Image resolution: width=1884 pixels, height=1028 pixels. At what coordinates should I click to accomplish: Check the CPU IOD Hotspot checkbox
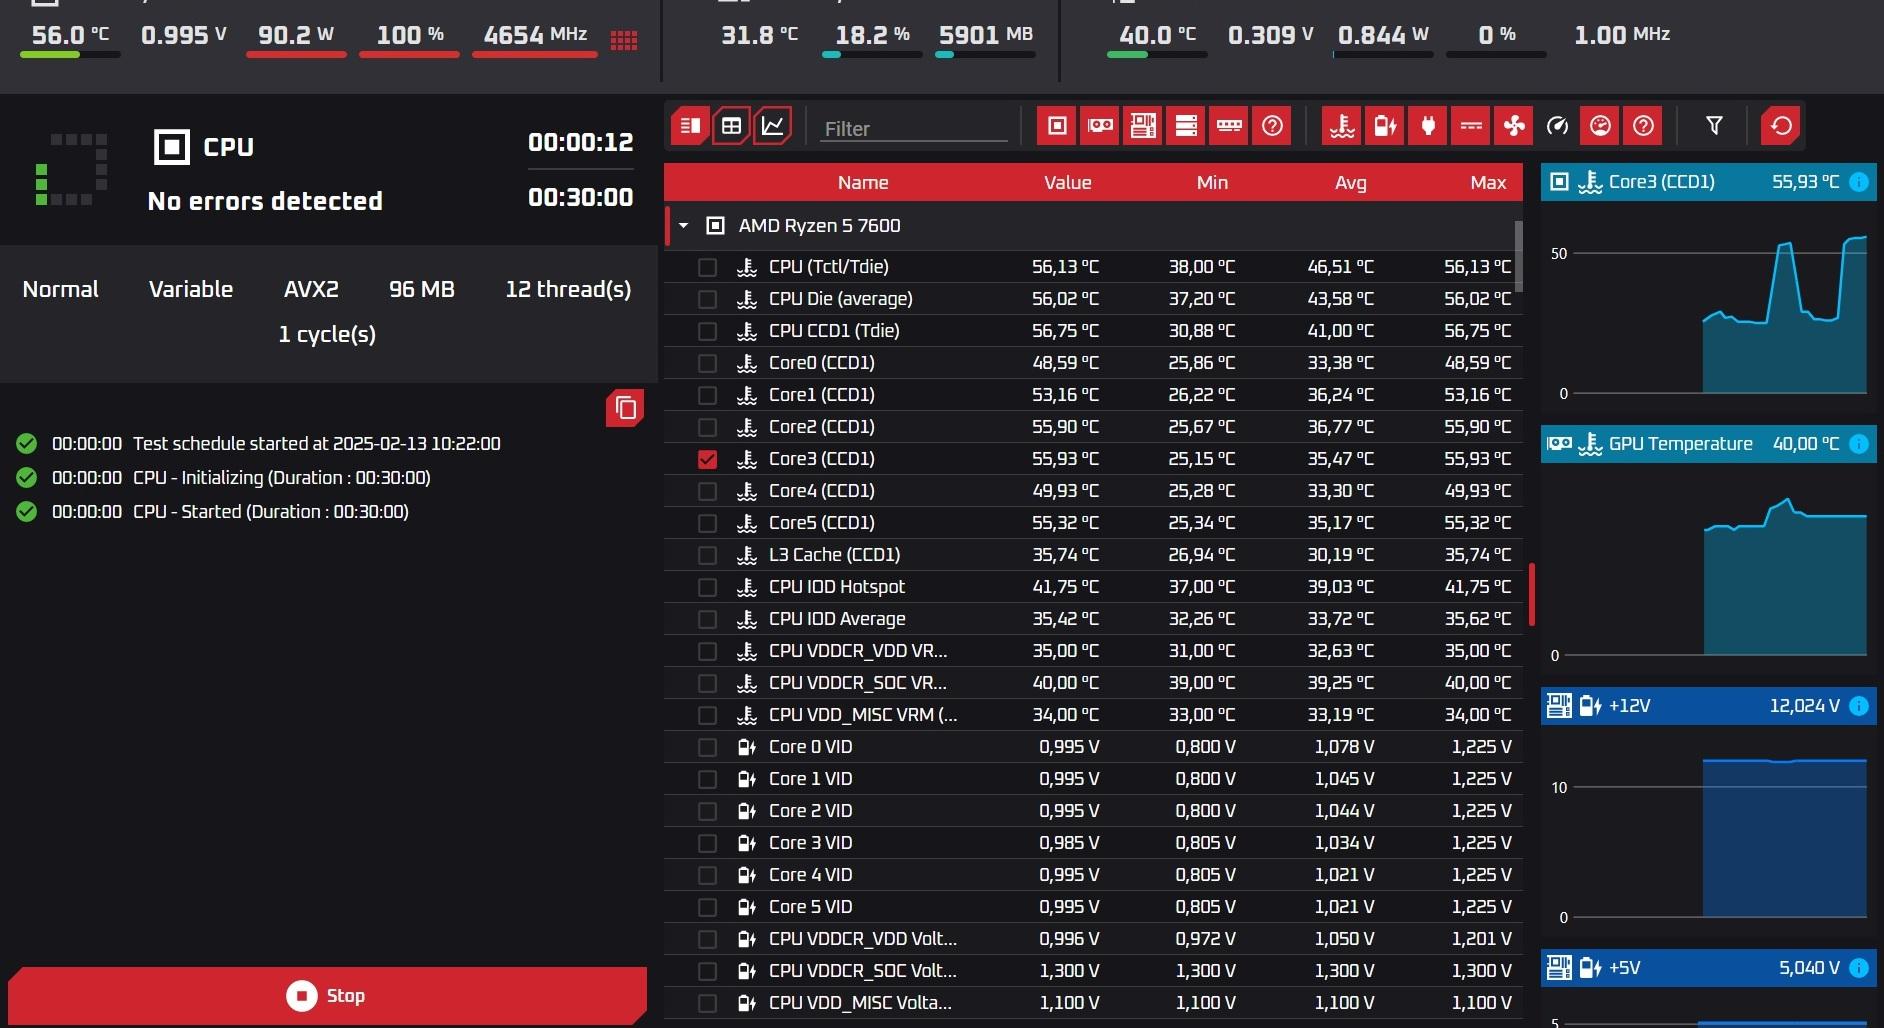tap(707, 587)
